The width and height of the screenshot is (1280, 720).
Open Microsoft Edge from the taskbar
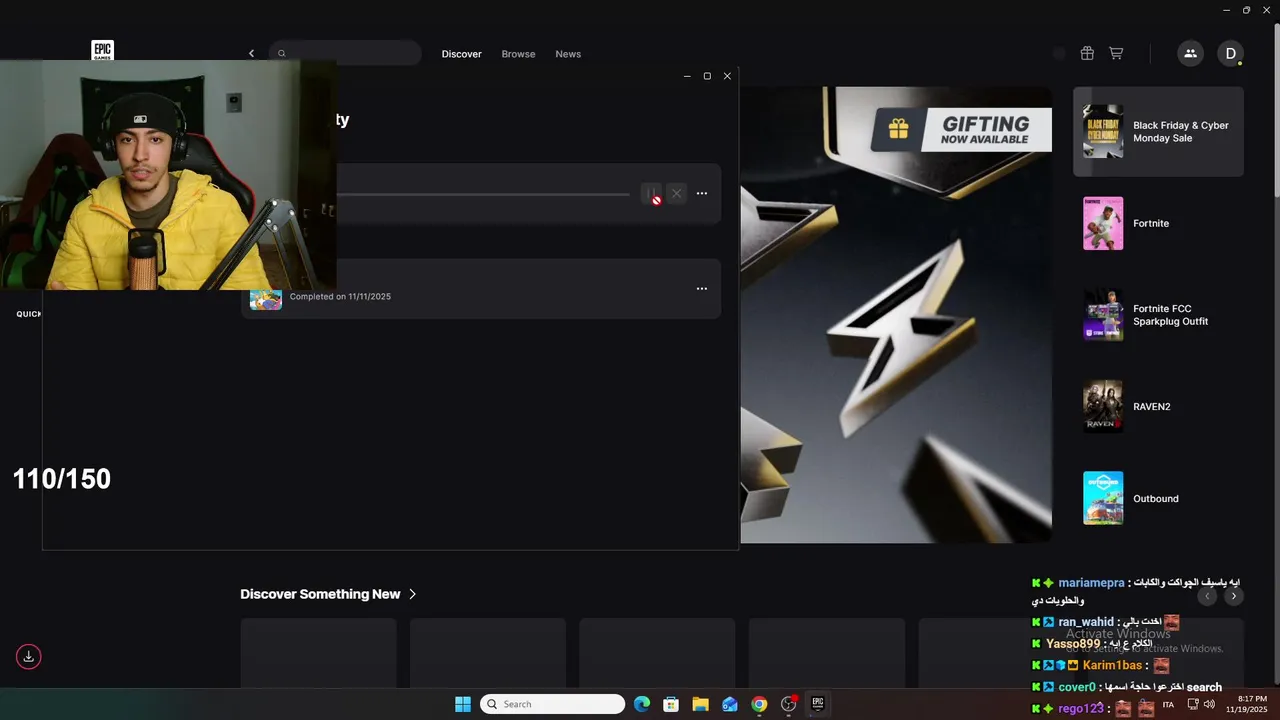[642, 704]
